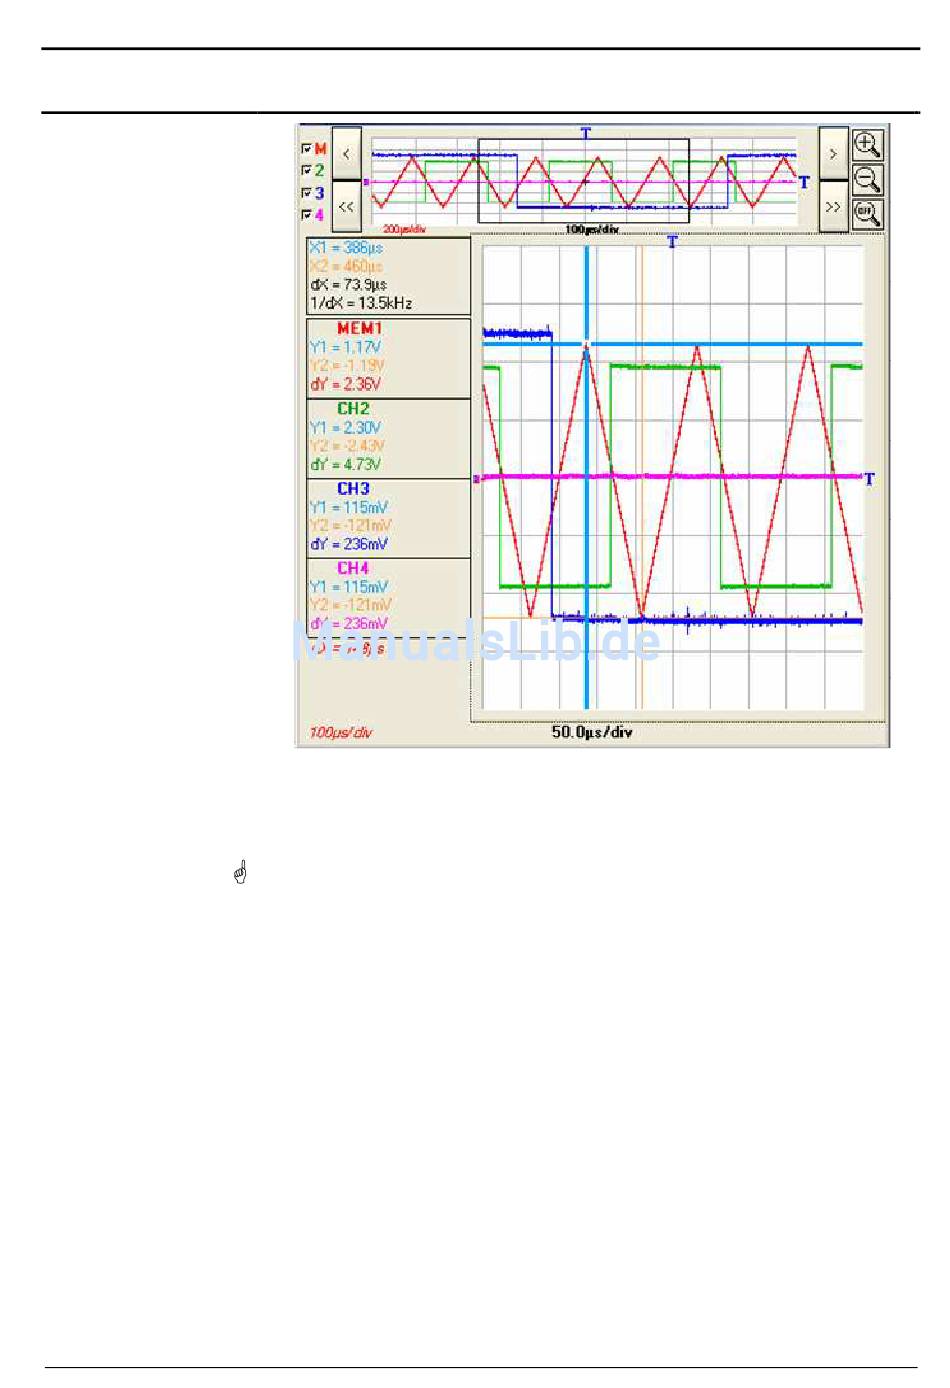
Task: Click the '1/dX = 13.5kHz' readout
Action: tap(361, 303)
